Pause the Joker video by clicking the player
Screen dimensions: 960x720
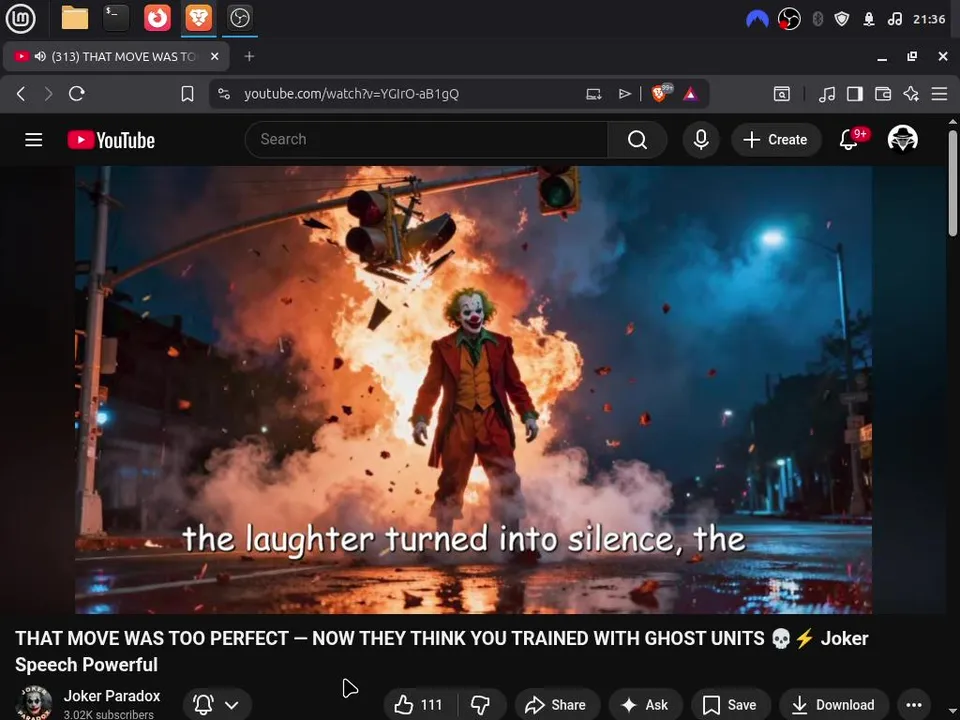(x=473, y=389)
